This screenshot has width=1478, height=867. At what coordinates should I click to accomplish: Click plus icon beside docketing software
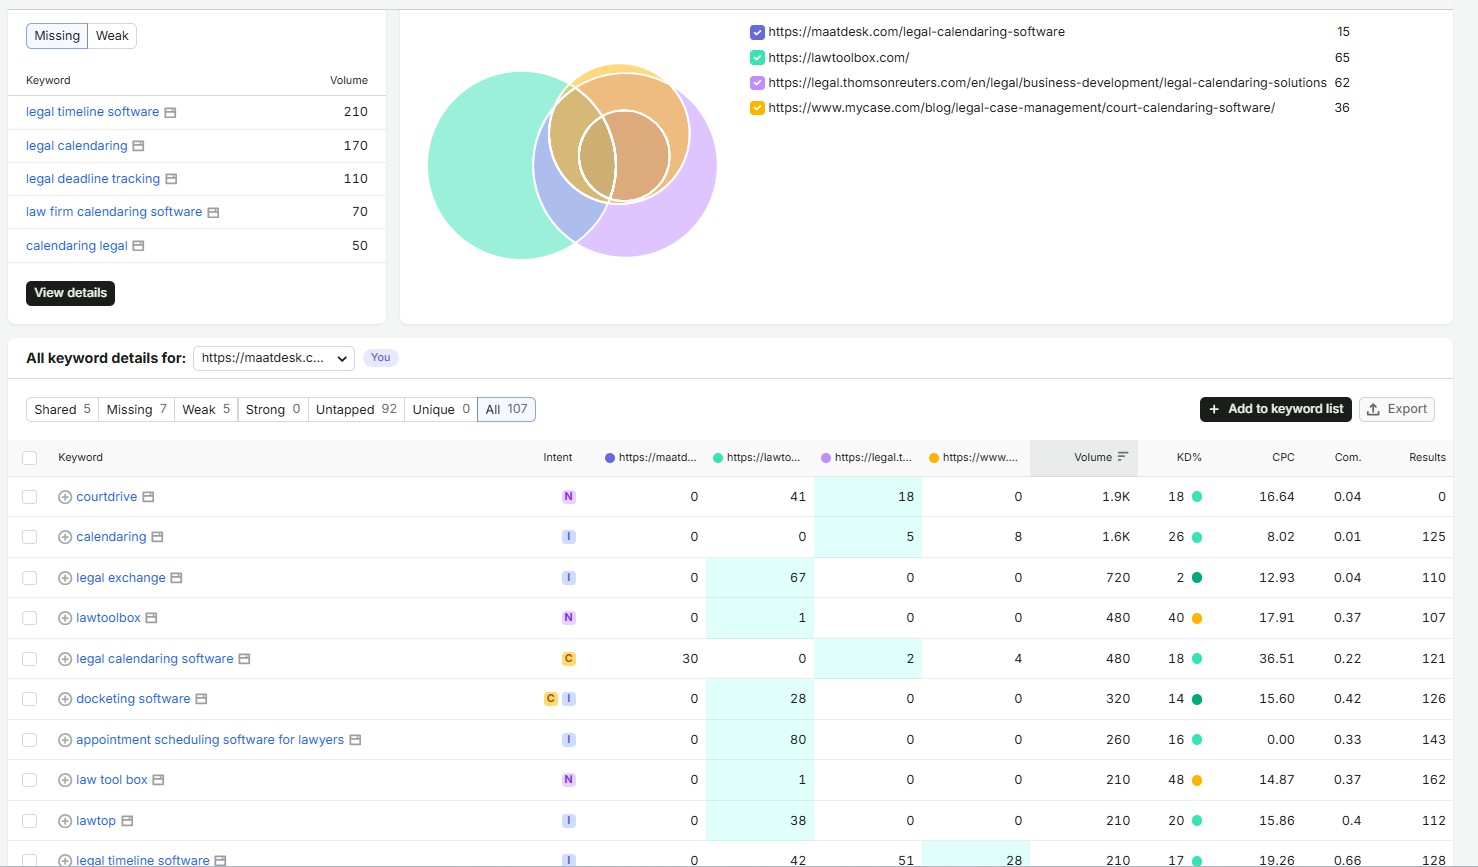click(x=65, y=699)
